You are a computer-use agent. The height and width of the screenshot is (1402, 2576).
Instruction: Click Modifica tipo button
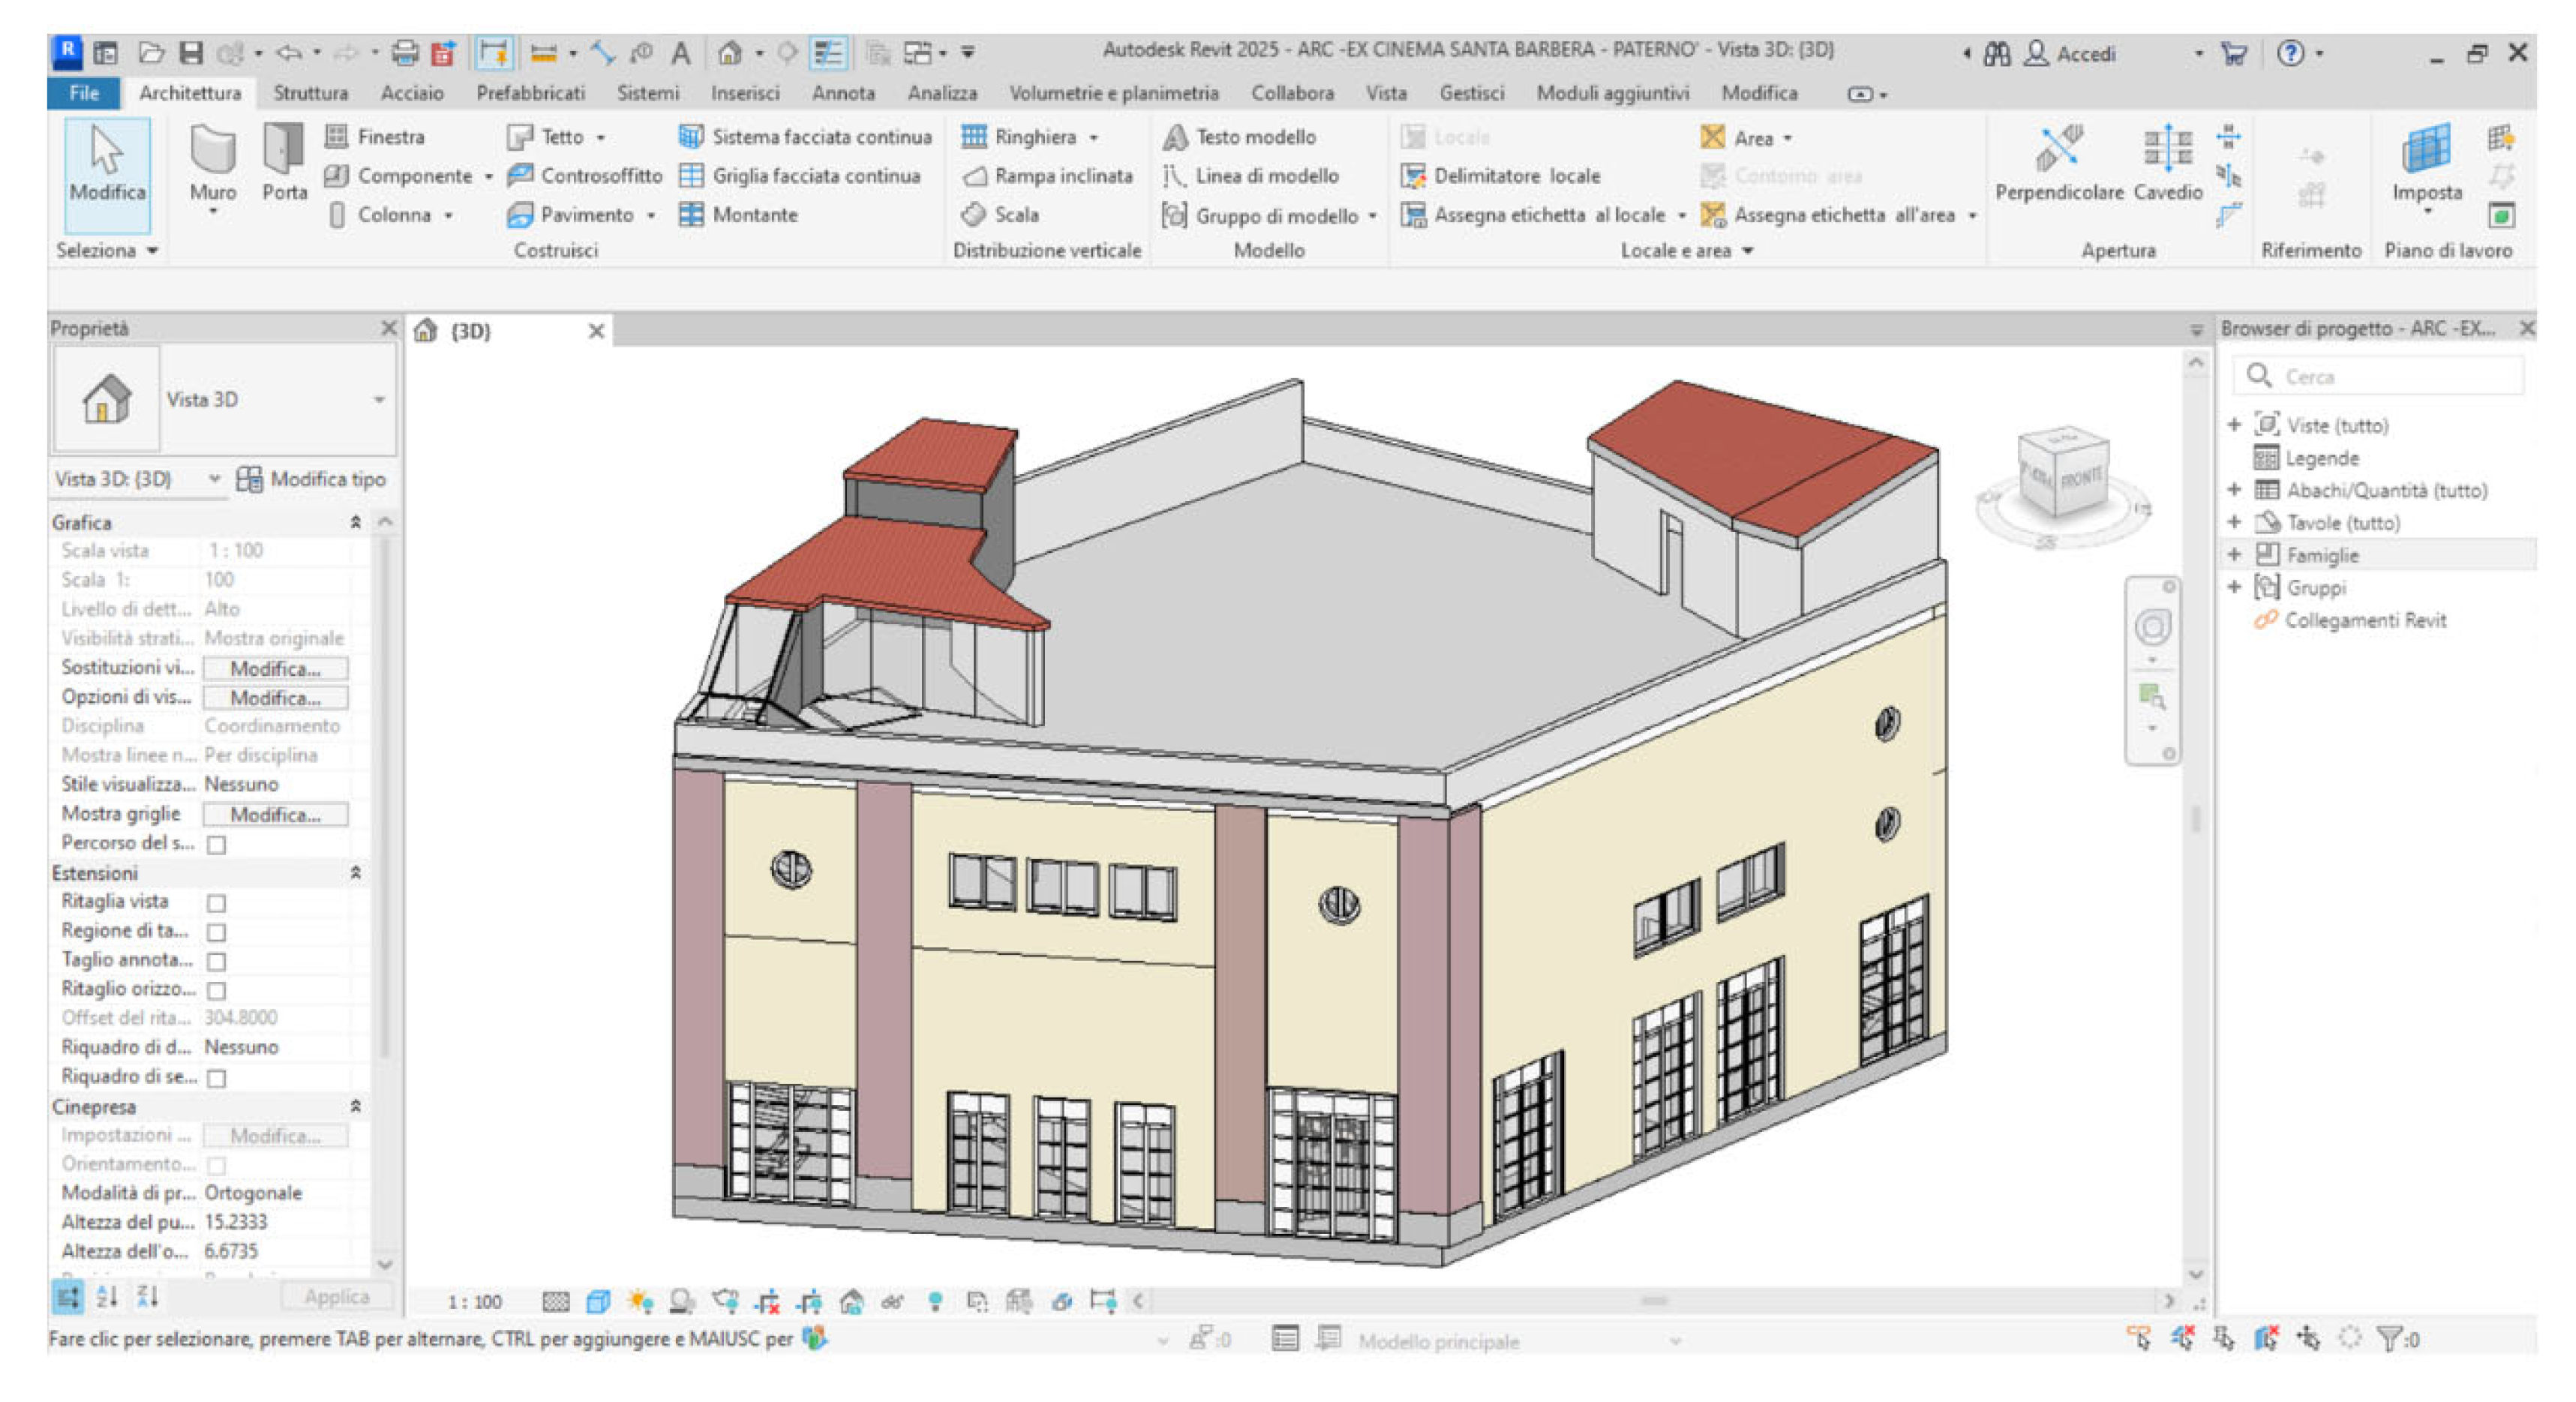pyautogui.click(x=311, y=479)
